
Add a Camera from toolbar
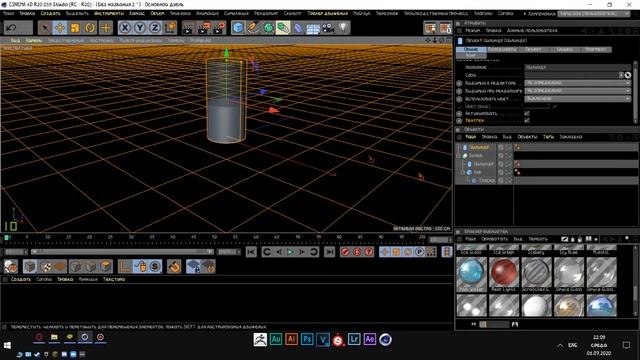click(328, 28)
